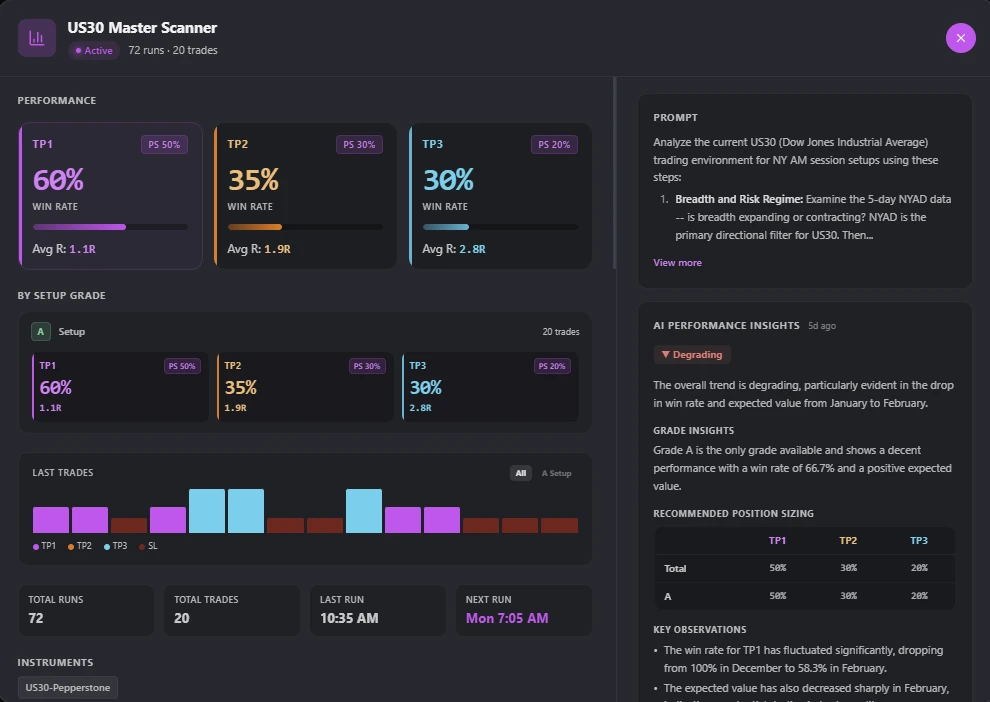This screenshot has height=702, width=990.
Task: Click the PS 50% badge on the TP1 card
Action: [x=164, y=144]
